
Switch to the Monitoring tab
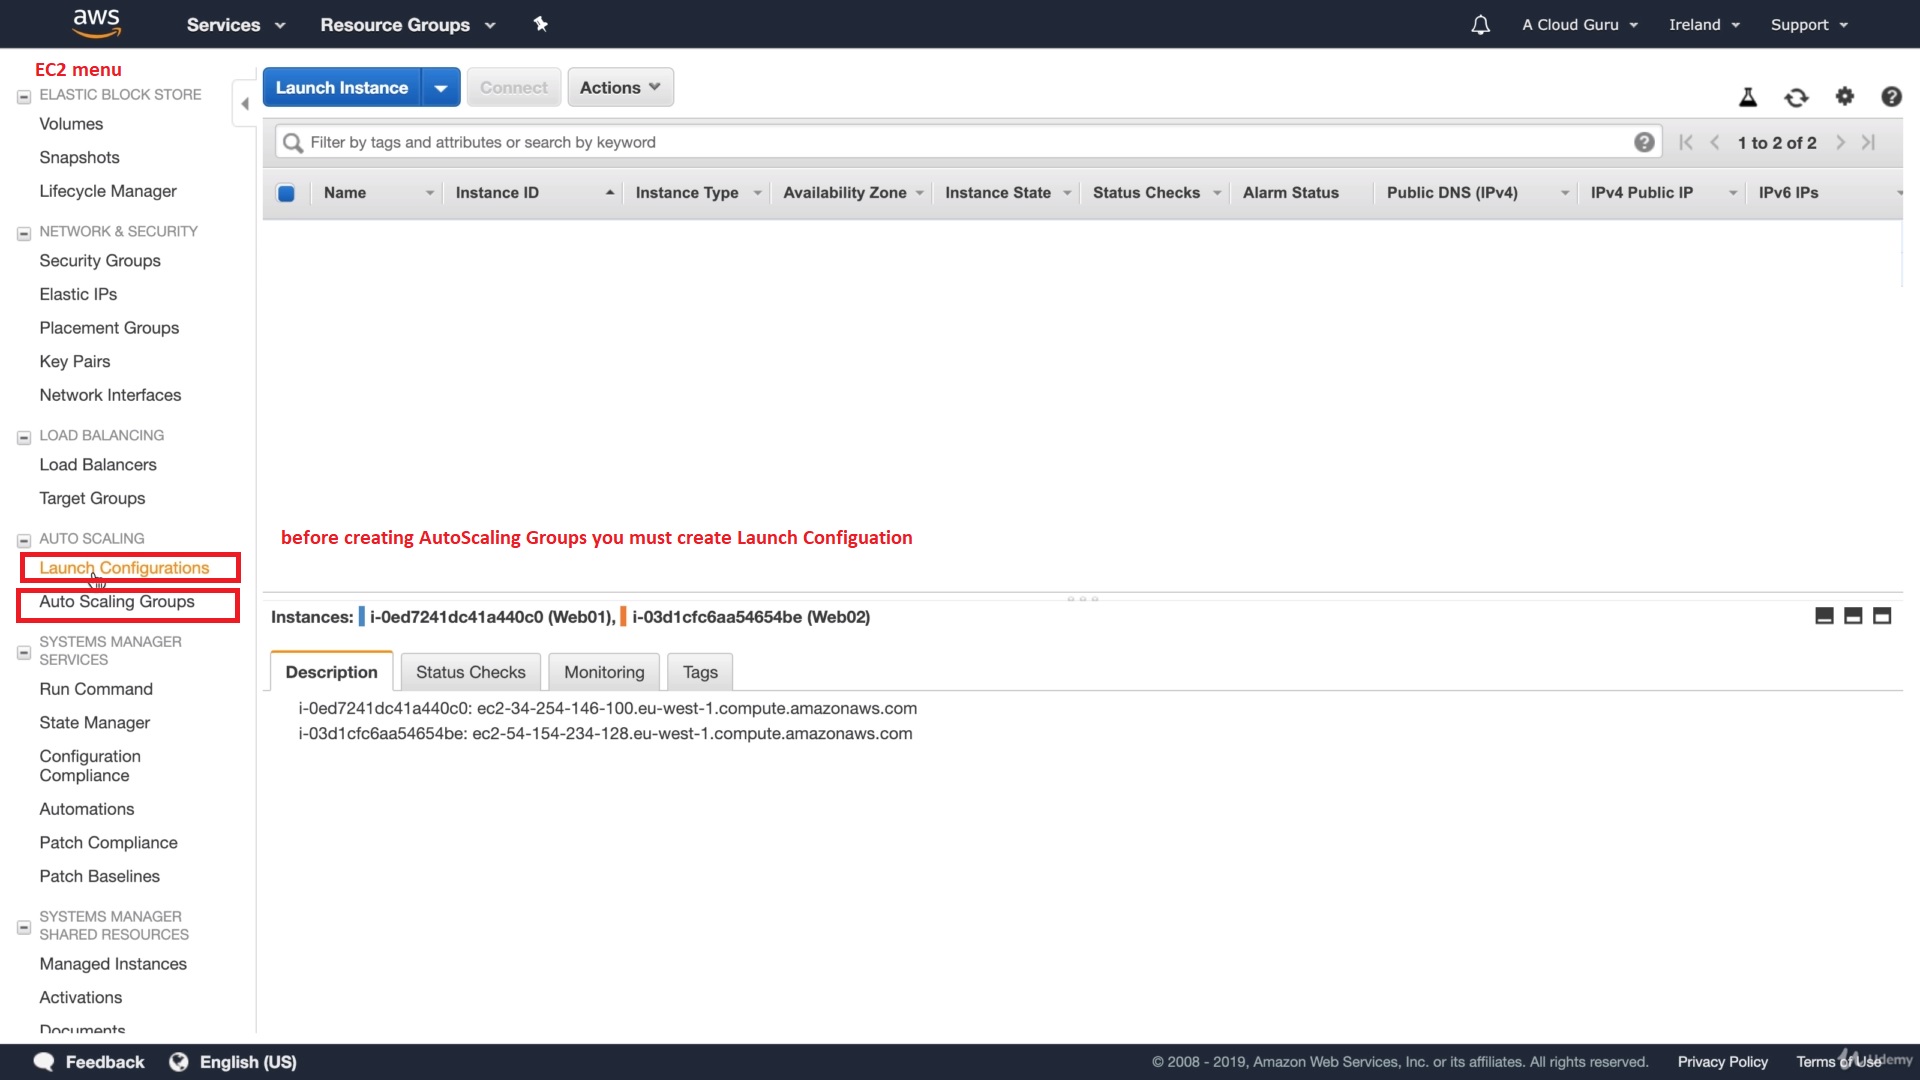click(604, 672)
